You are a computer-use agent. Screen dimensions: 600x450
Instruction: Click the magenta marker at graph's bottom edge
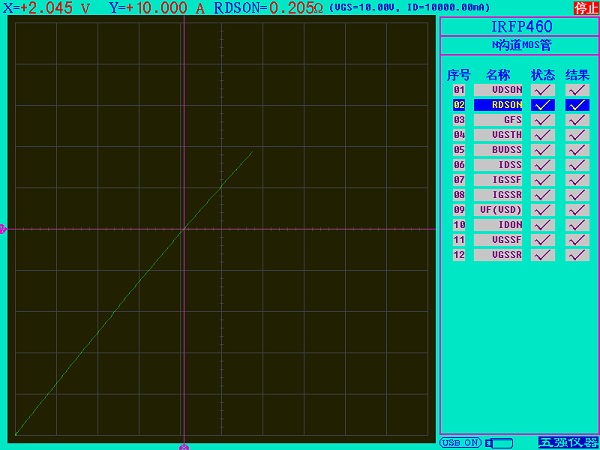183,446
